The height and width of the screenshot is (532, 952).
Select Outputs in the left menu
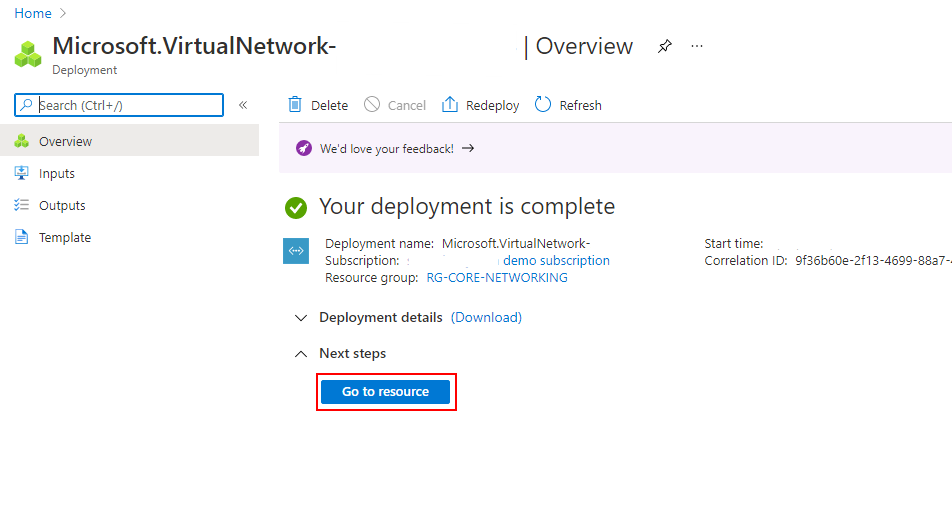pyautogui.click(x=62, y=205)
